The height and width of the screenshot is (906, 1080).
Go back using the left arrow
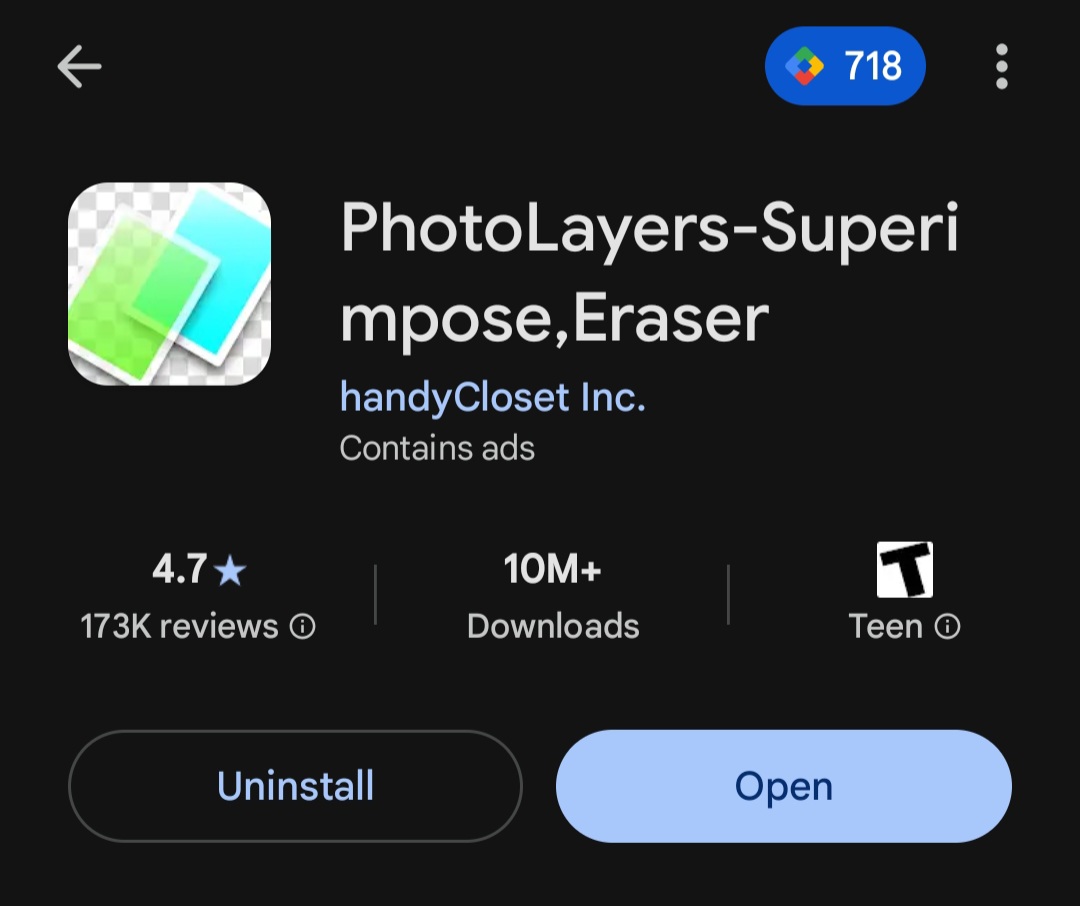79,67
